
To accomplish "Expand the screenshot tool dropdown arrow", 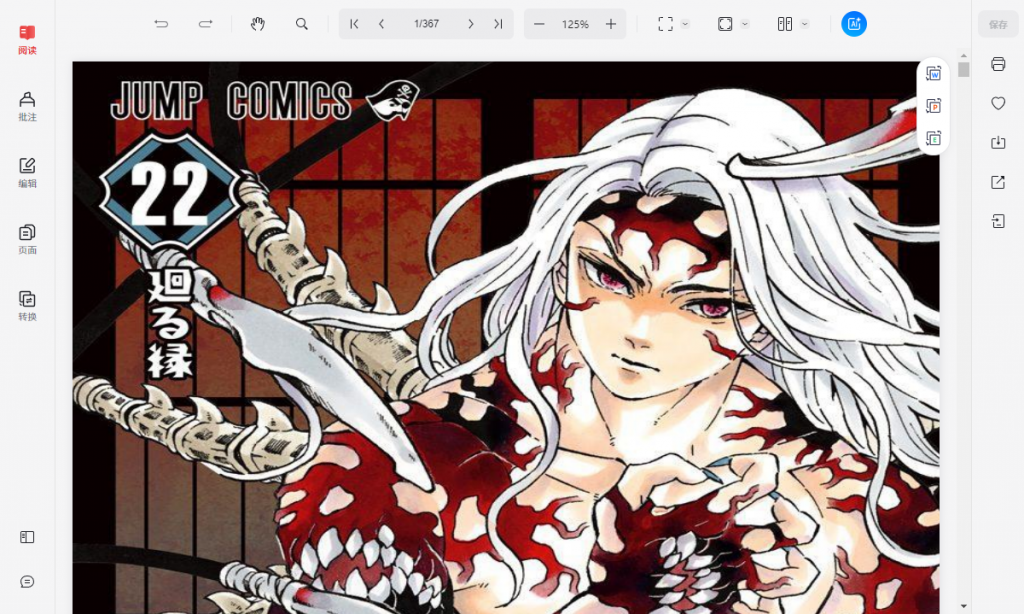I will 685,24.
